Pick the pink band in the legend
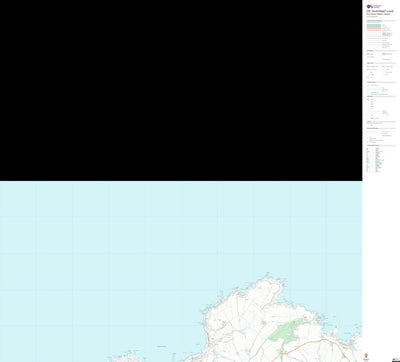 coord(373,29)
